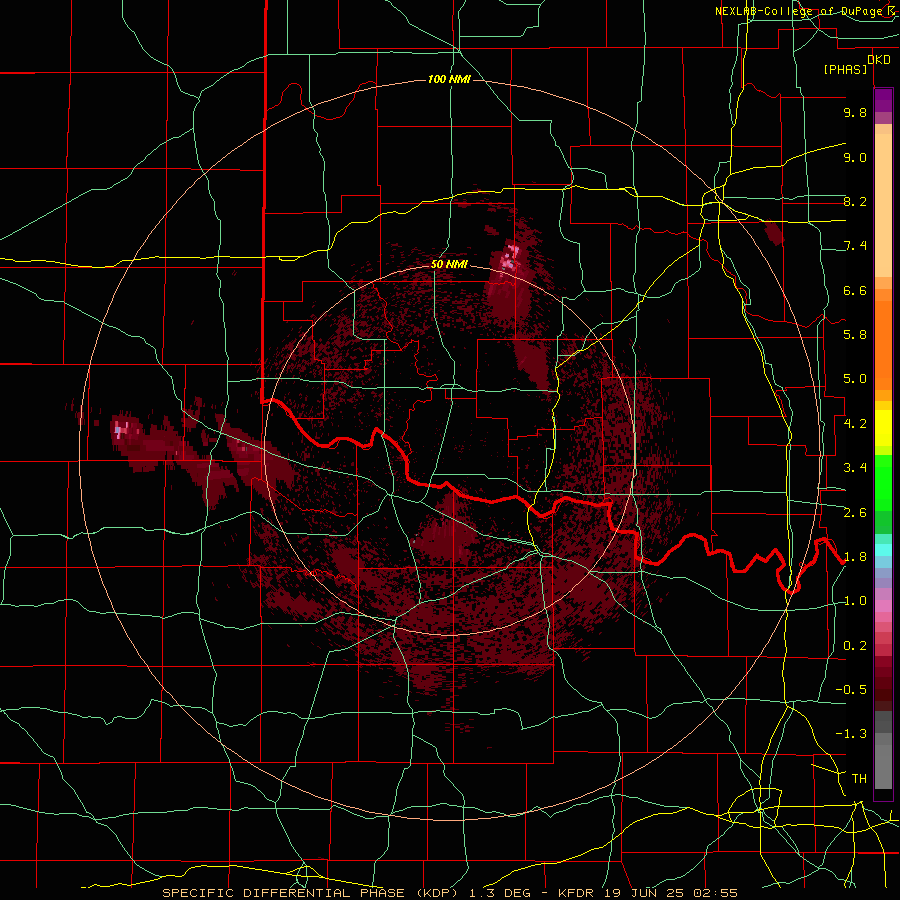Pick the cyan segment of the color bar
The height and width of the screenshot is (900, 900).
[883, 549]
